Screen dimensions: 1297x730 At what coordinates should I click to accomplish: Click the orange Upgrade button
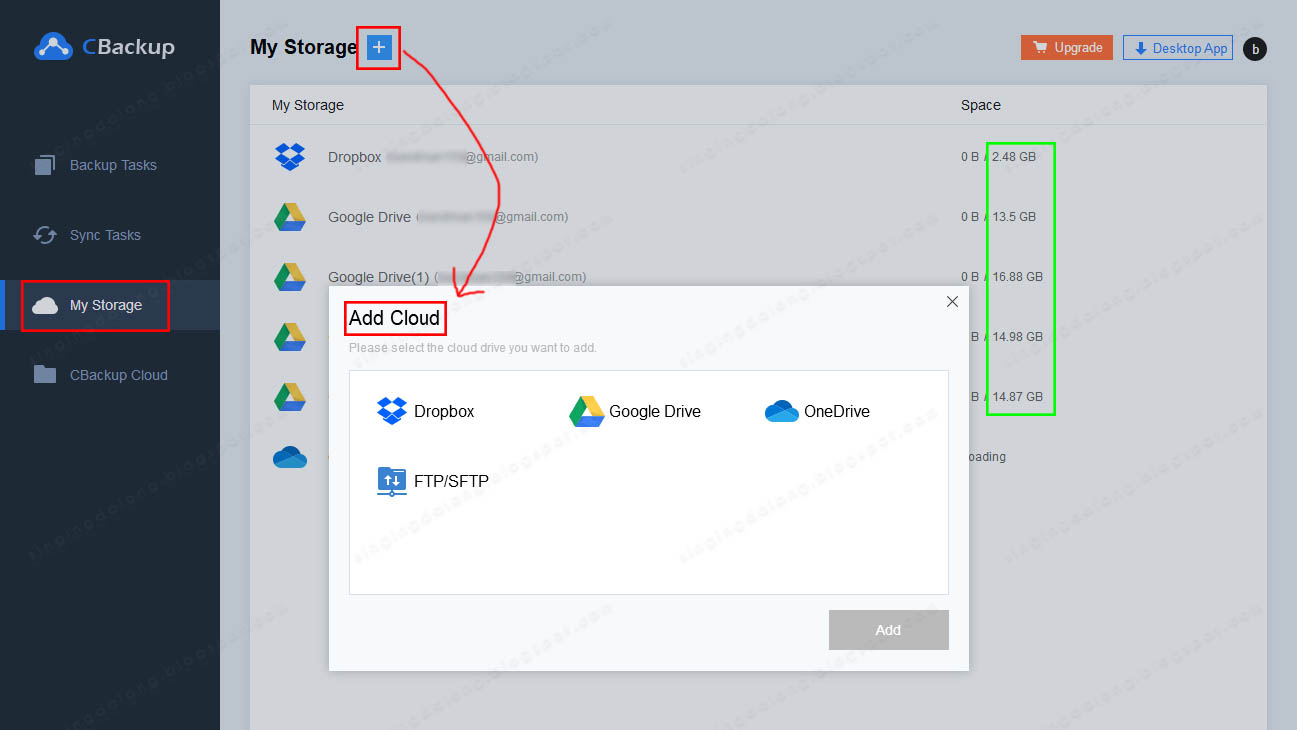[x=1066, y=47]
